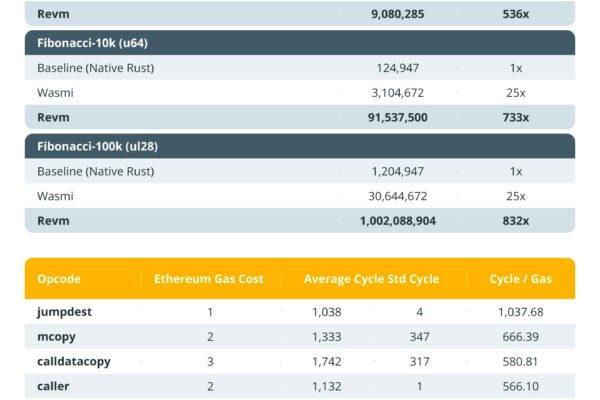The width and height of the screenshot is (600, 400).
Task: Click the Opcode column header
Action: (x=59, y=279)
